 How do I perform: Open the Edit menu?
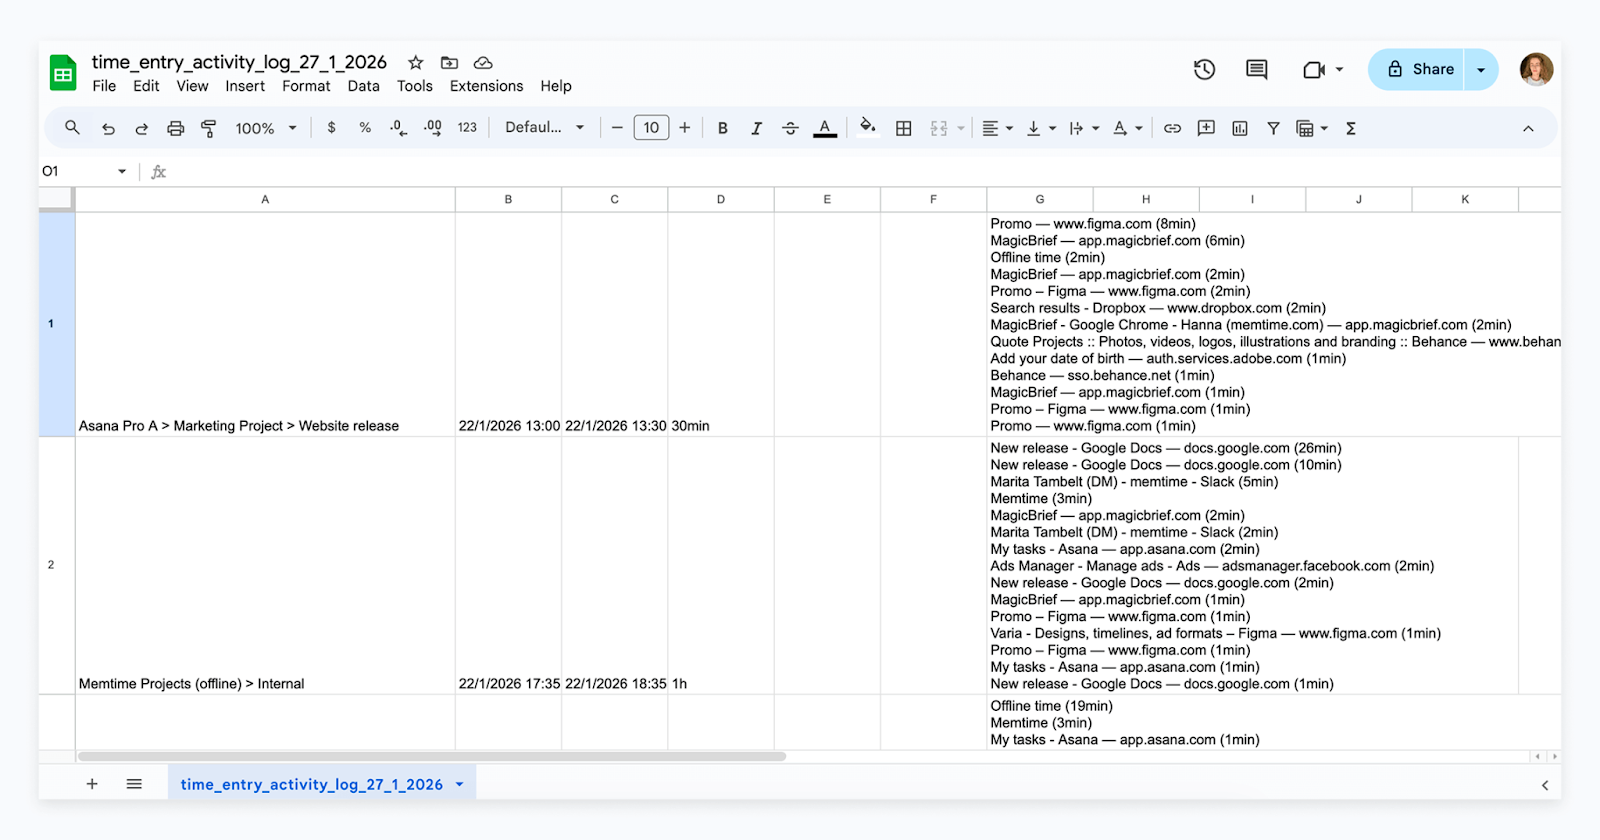(146, 86)
